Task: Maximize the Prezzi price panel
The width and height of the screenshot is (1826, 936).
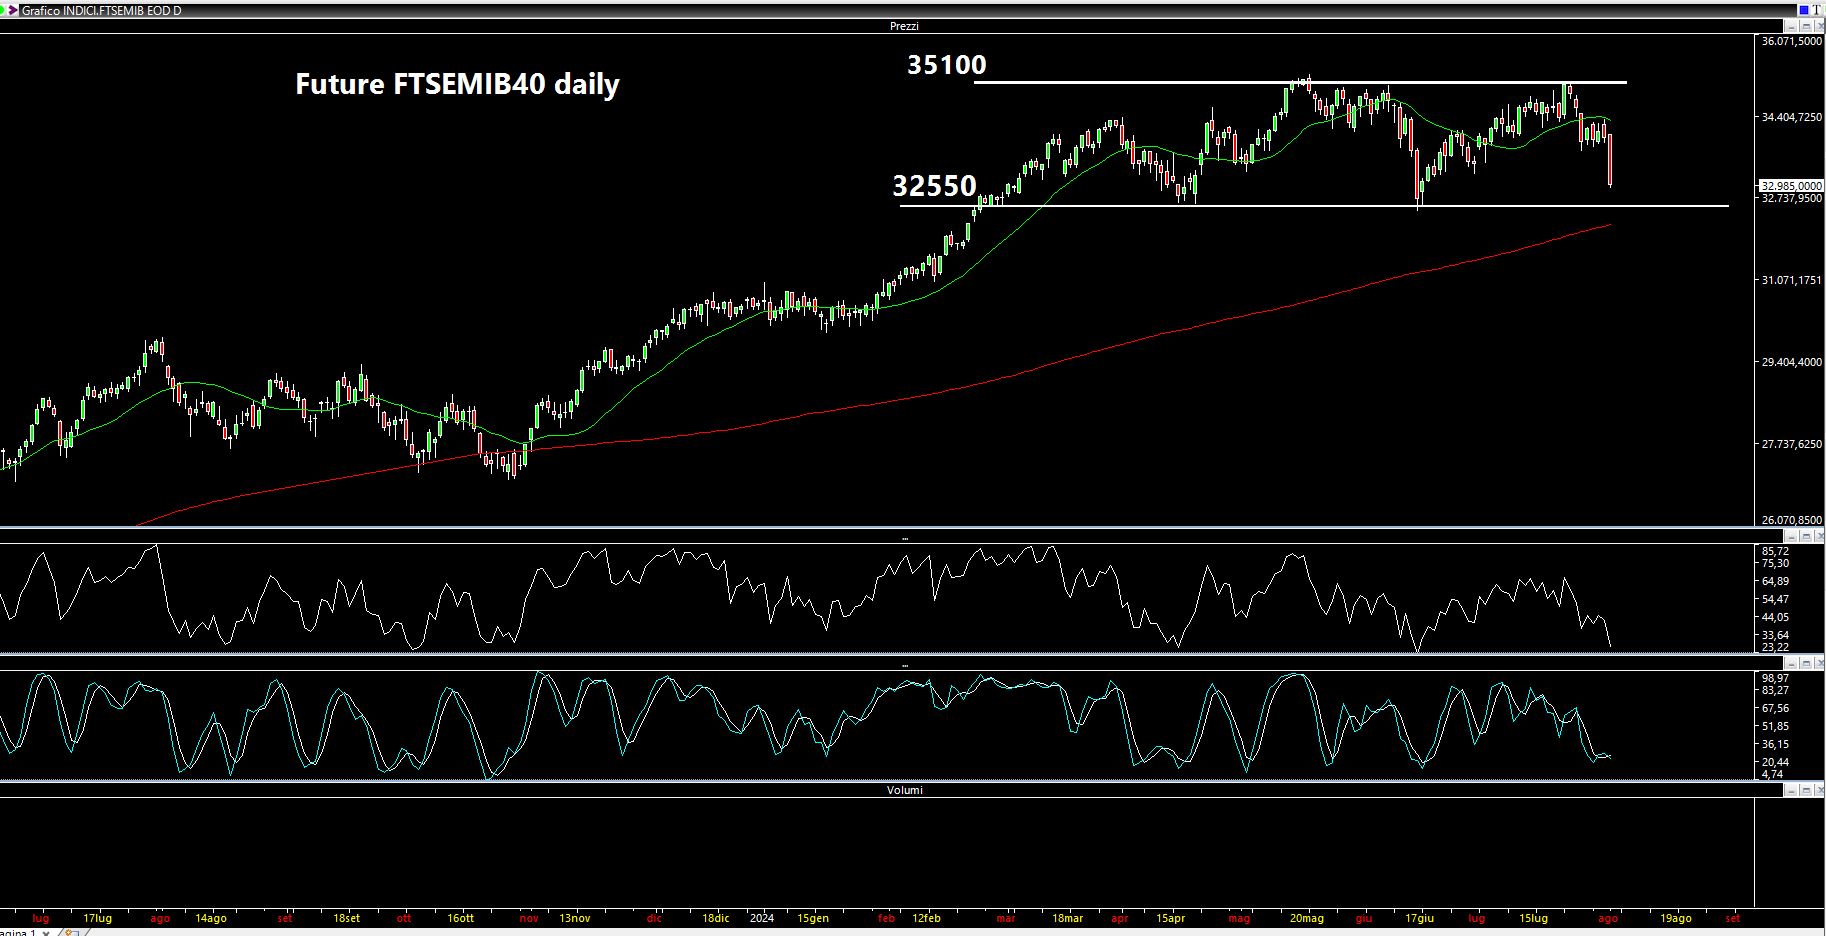Action: coord(1805,26)
